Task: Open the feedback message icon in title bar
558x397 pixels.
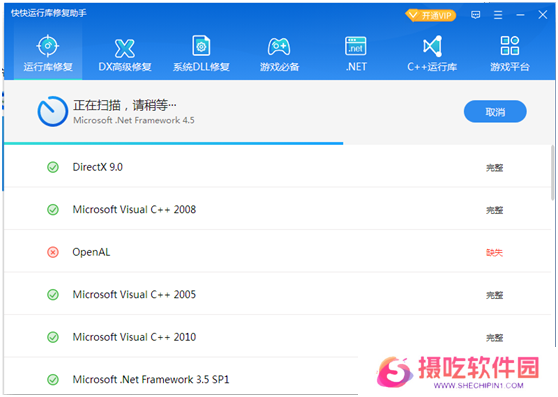Action: point(475,15)
